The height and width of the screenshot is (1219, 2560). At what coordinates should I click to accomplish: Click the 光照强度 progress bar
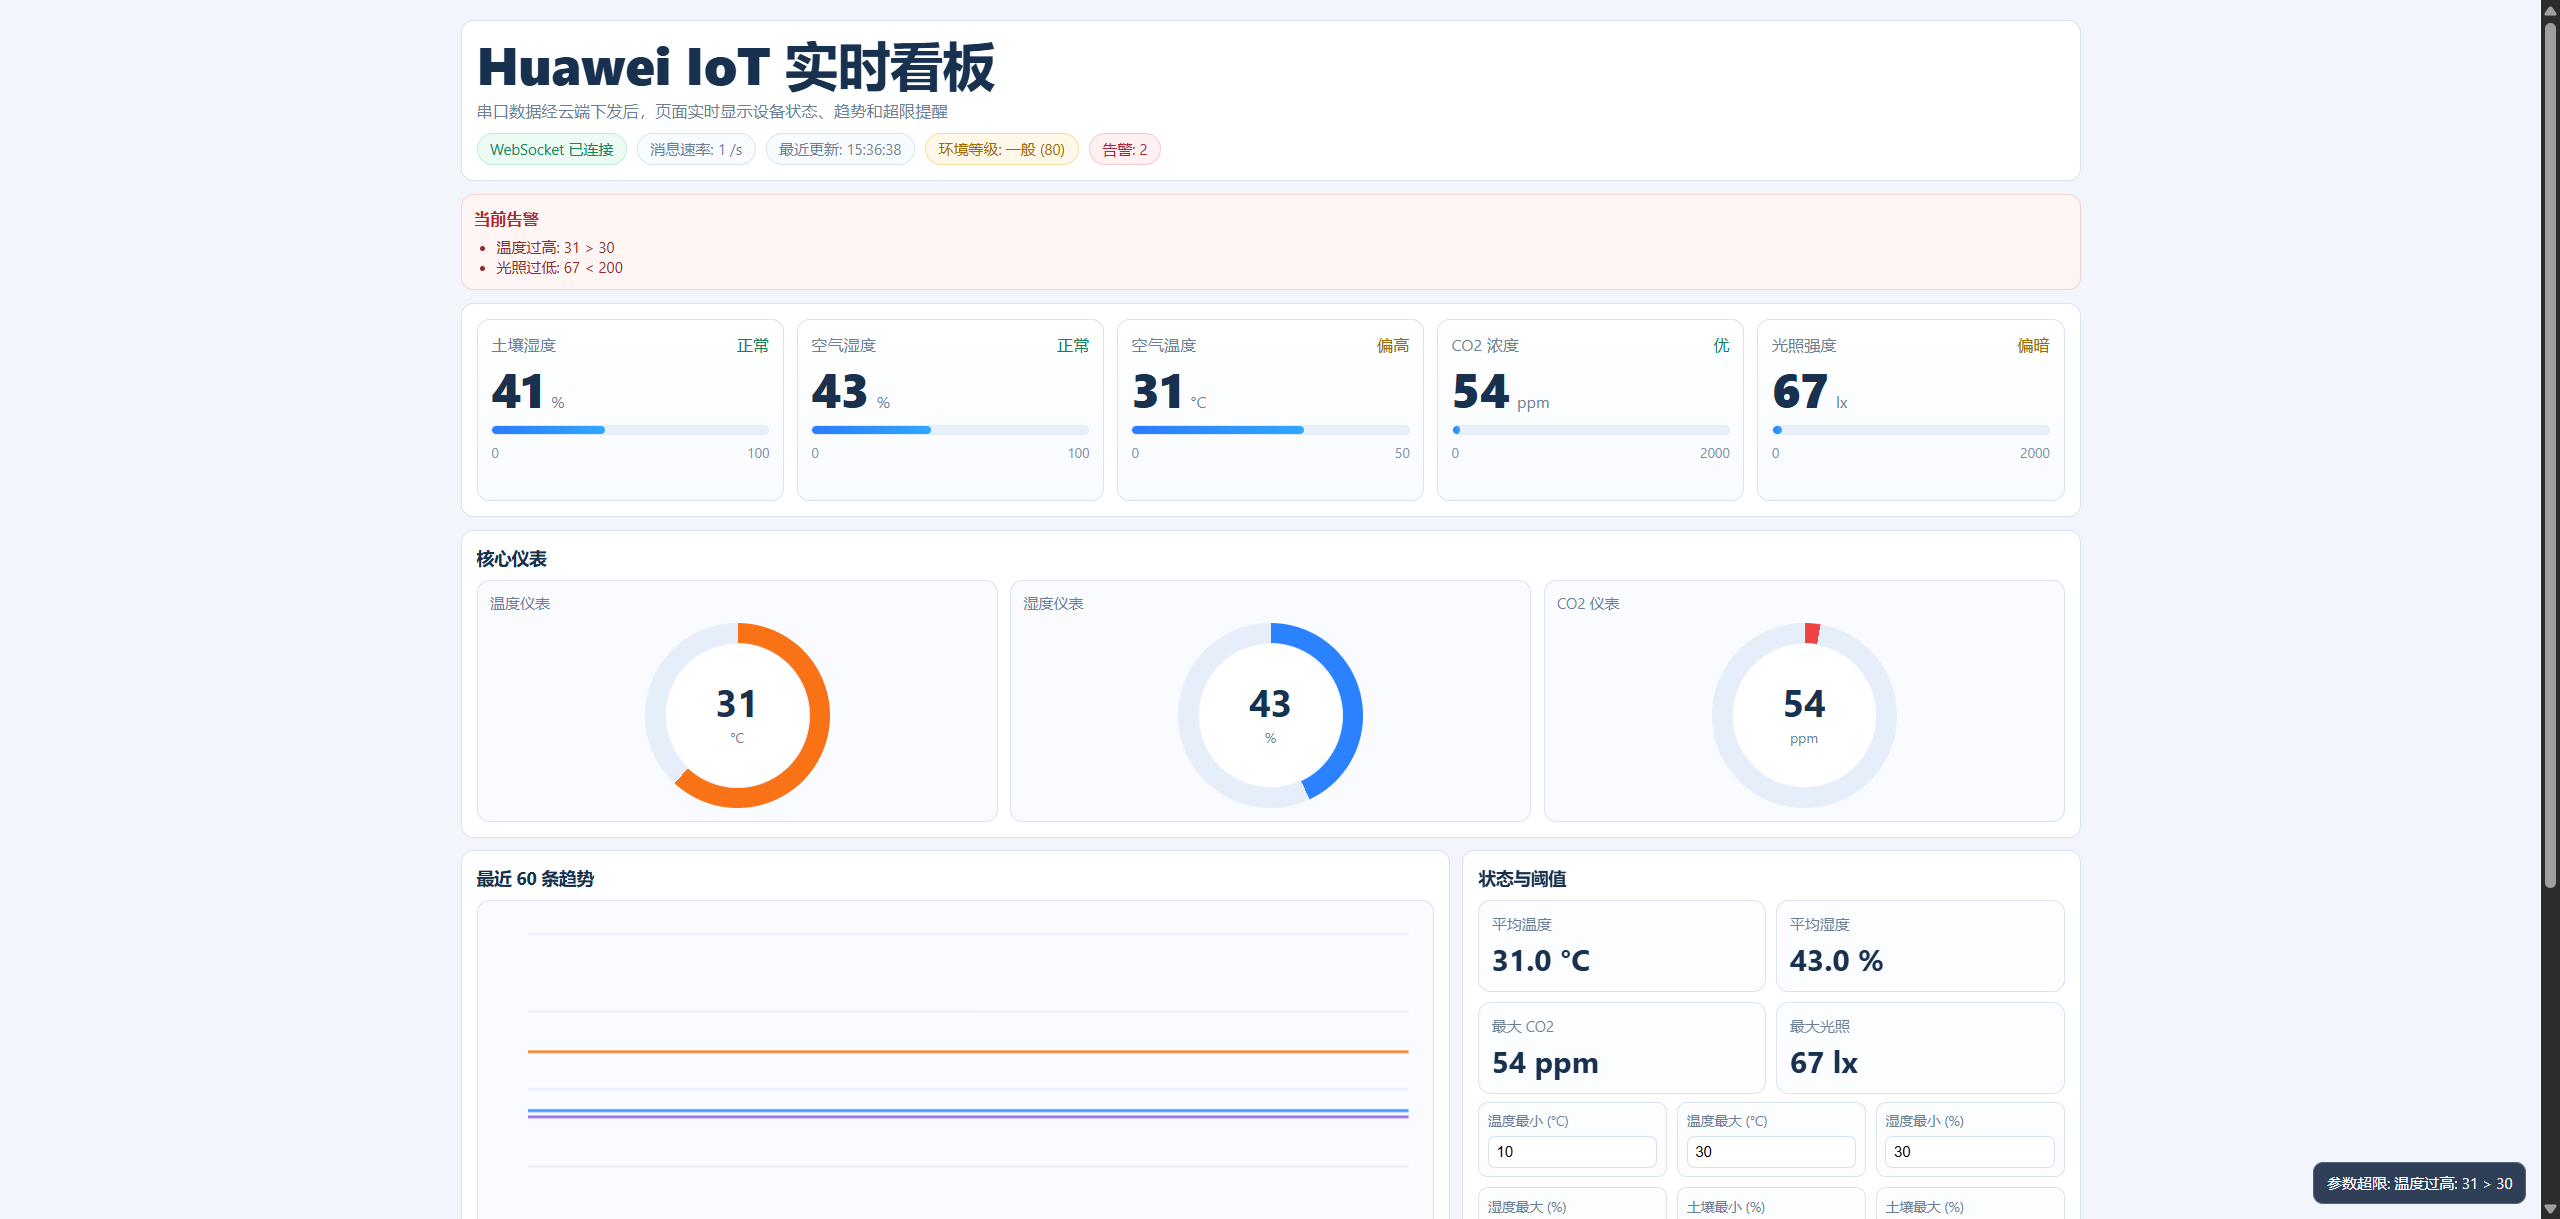[x=1910, y=430]
